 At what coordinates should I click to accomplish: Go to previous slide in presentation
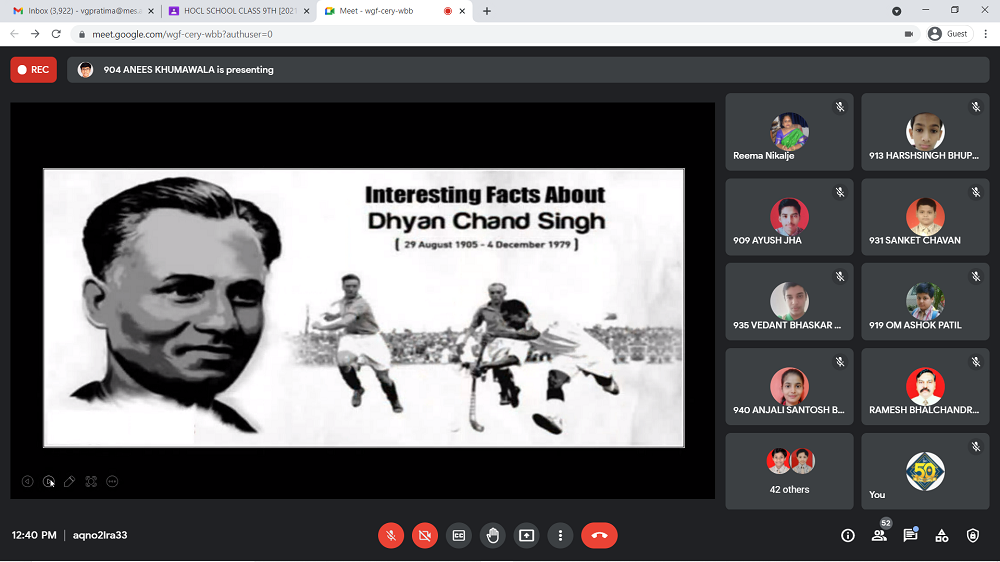click(x=28, y=482)
